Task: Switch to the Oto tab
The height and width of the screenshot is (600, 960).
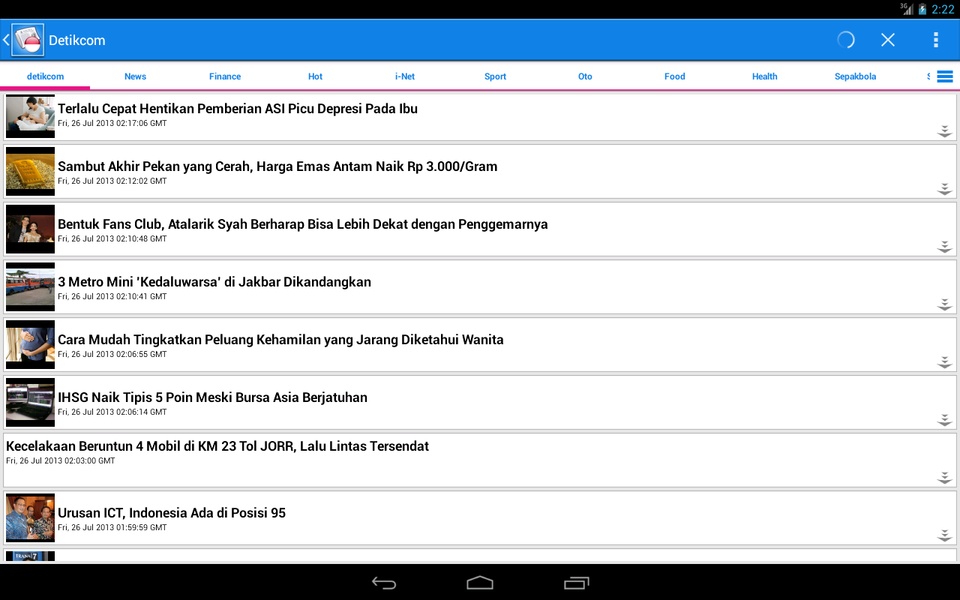Action: tap(585, 77)
